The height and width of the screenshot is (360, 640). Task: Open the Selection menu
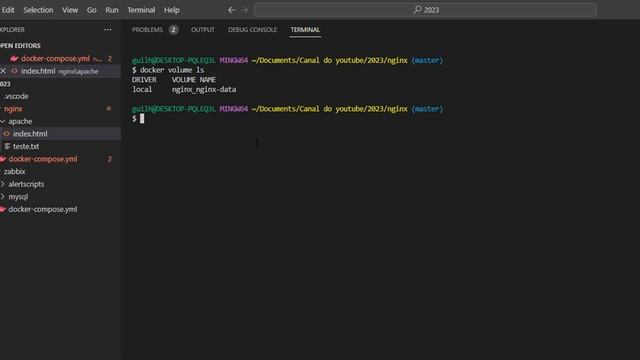pos(38,10)
